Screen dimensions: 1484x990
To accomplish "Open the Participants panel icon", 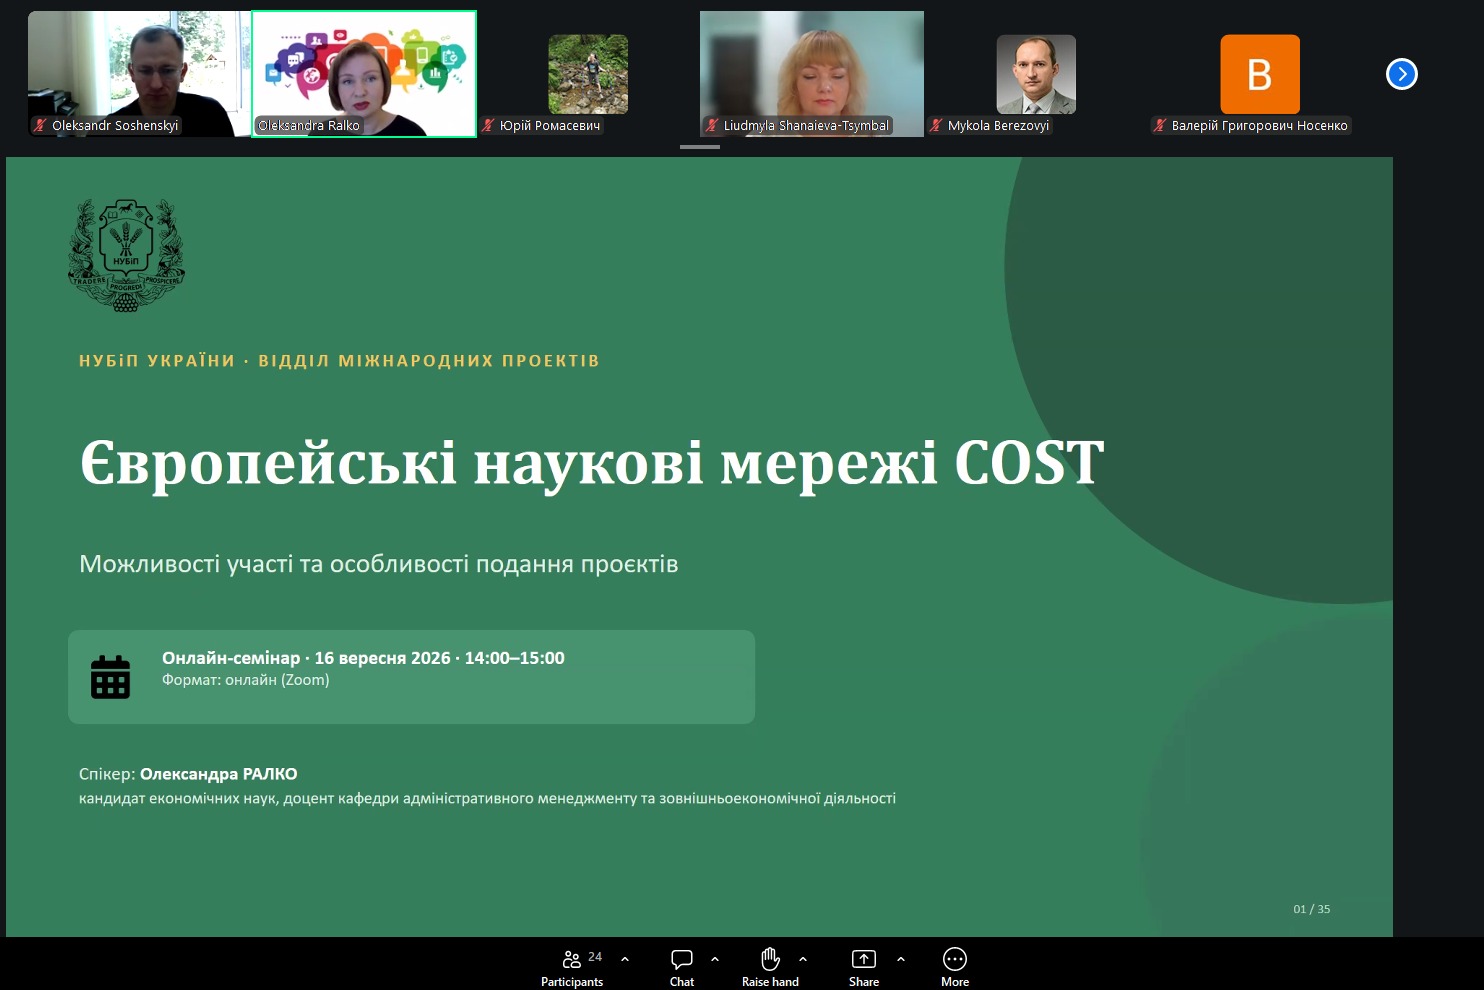I will (x=572, y=959).
